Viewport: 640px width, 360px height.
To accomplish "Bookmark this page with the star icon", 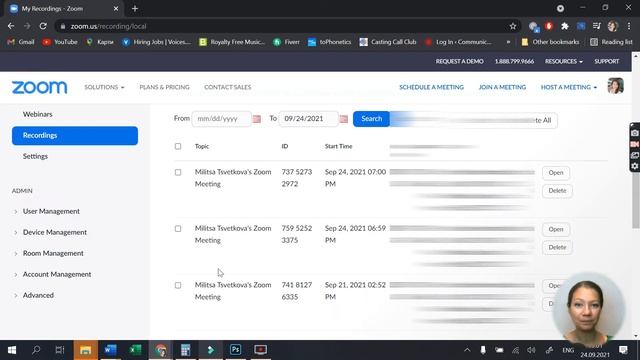I will (513, 26).
